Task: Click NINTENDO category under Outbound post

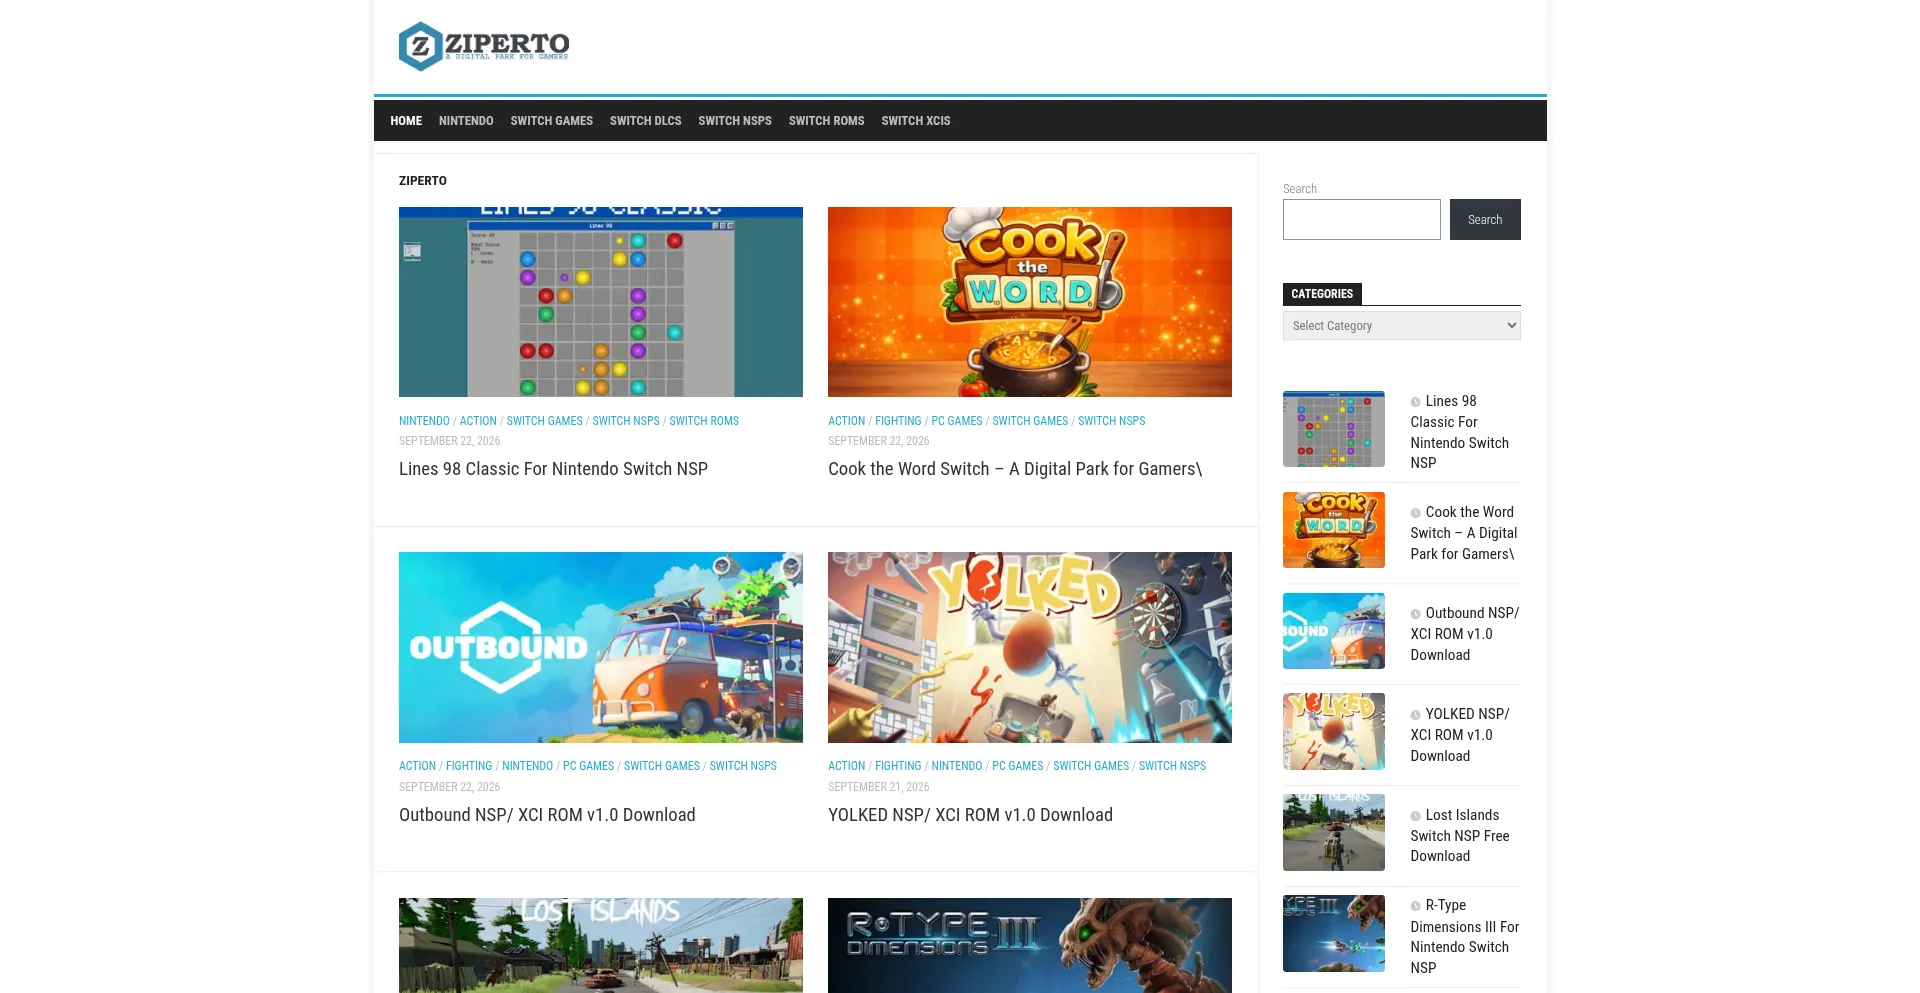Action: point(527,766)
